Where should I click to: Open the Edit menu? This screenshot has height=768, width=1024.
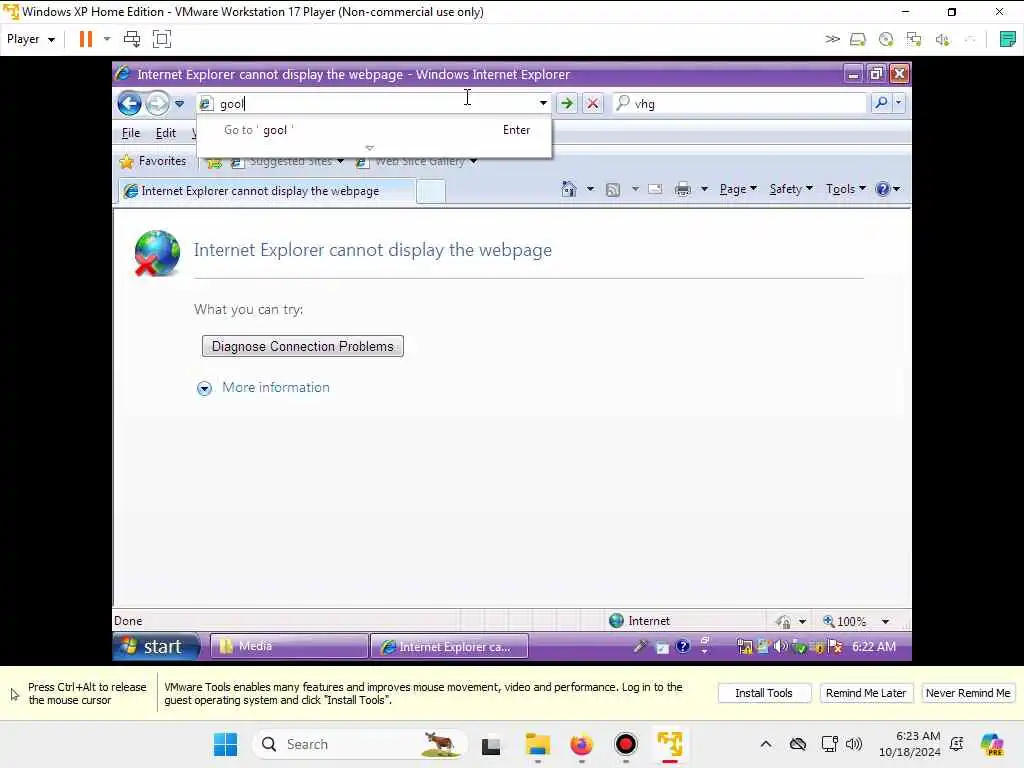tap(165, 133)
